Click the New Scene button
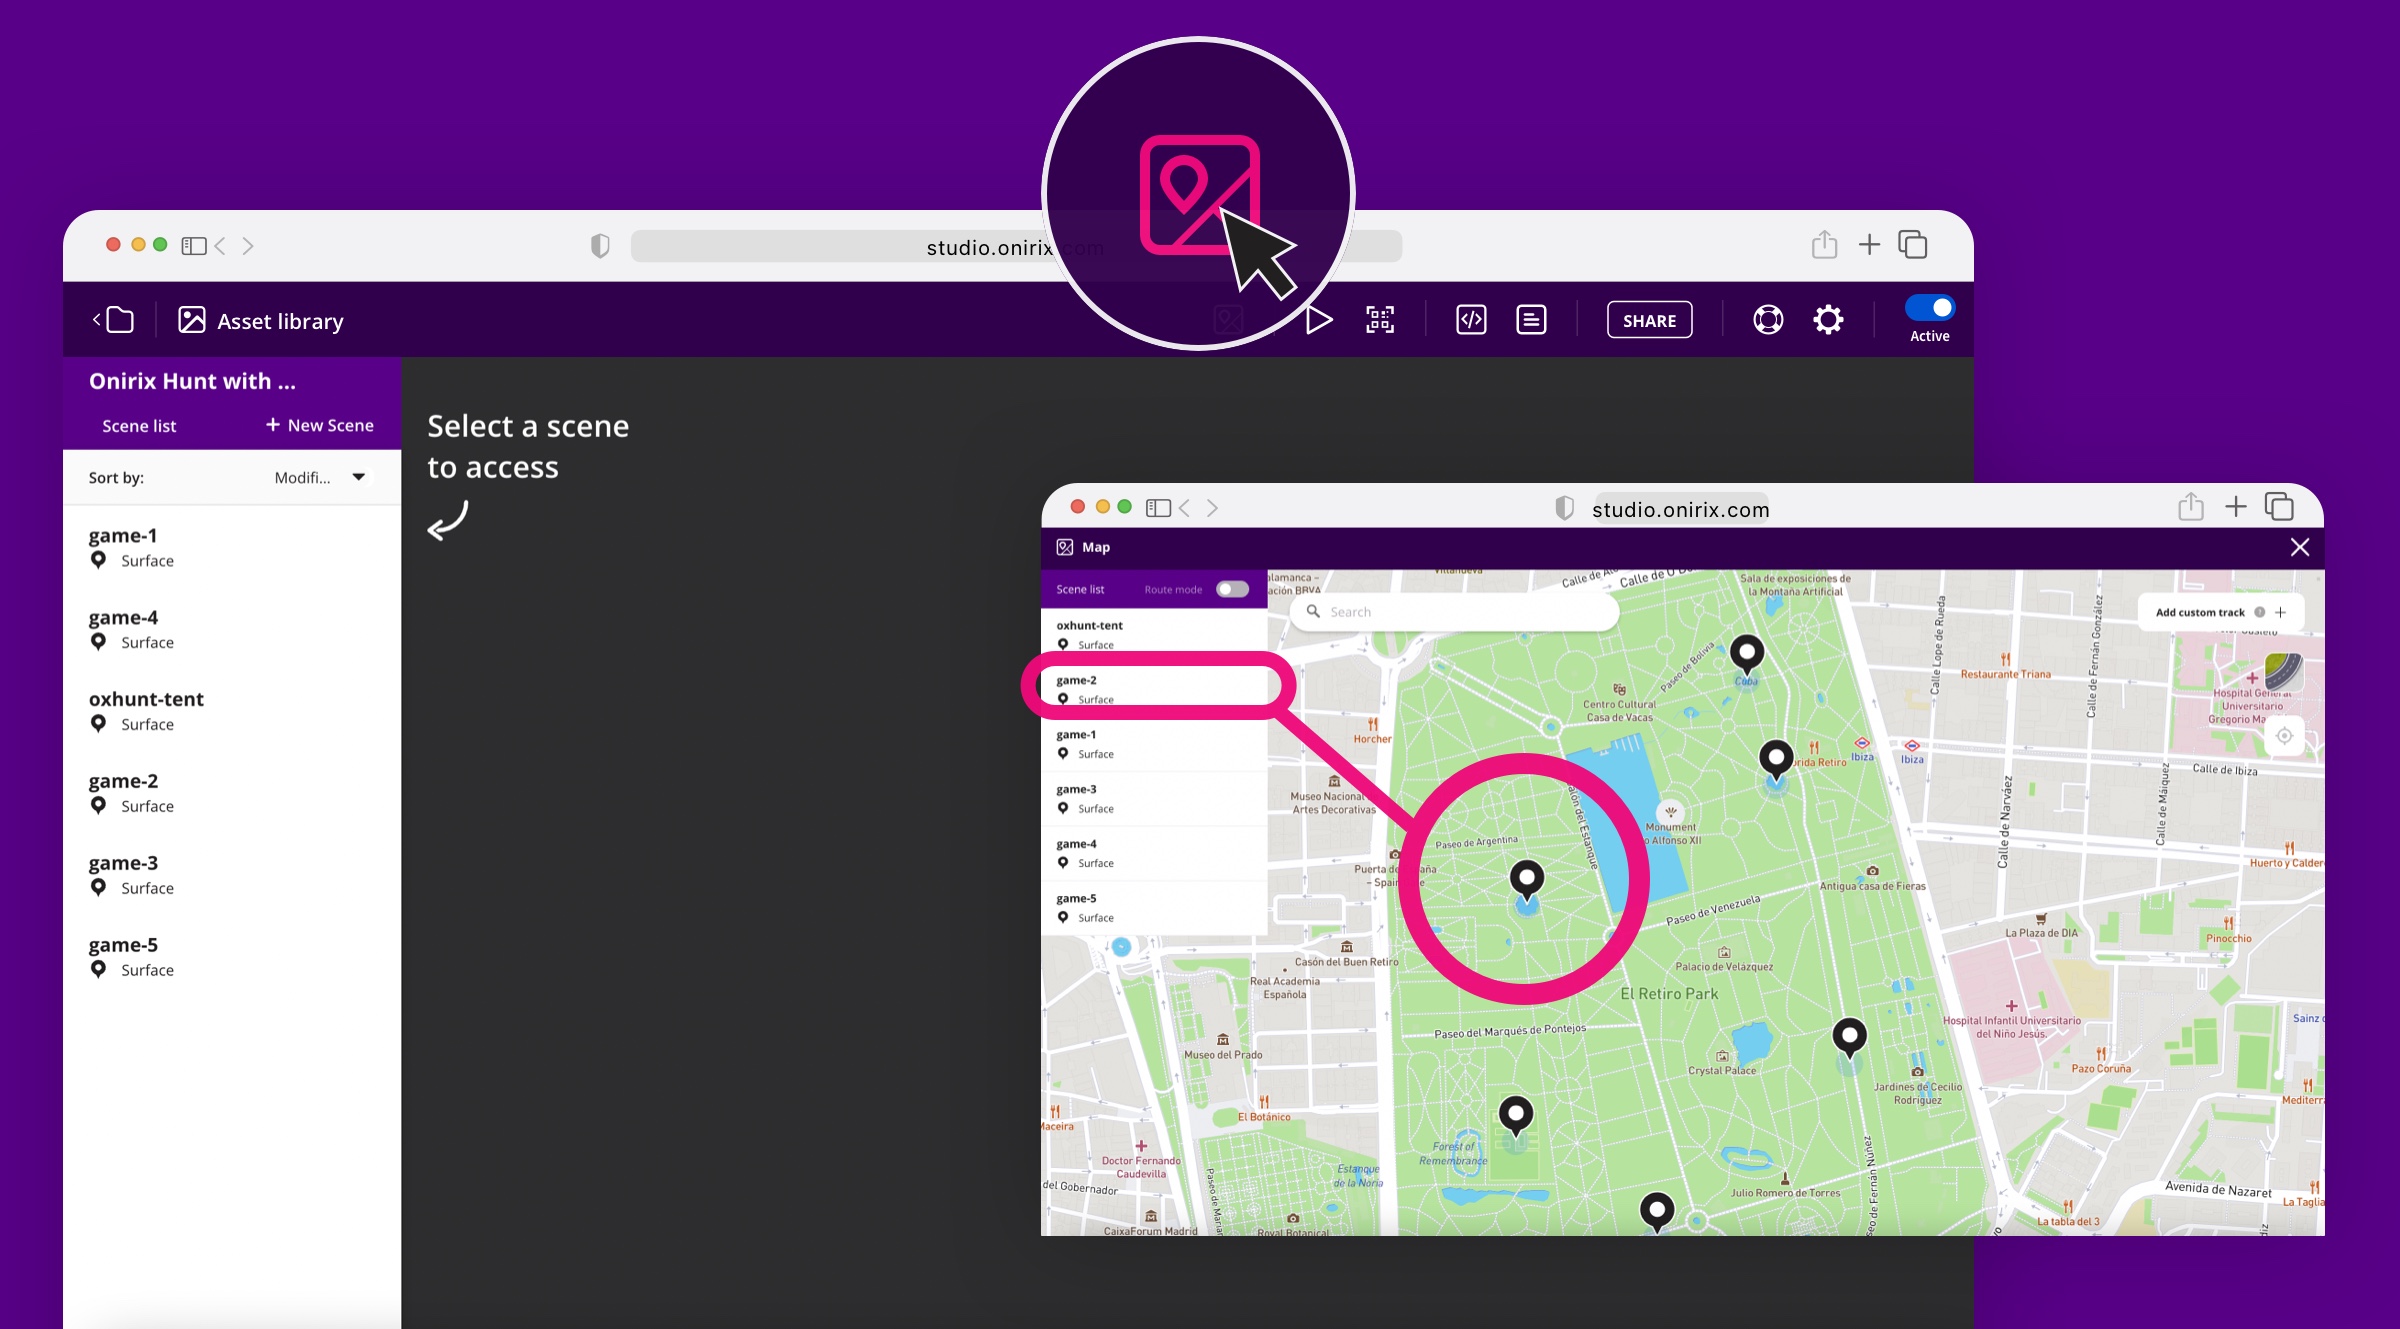 pos(320,425)
